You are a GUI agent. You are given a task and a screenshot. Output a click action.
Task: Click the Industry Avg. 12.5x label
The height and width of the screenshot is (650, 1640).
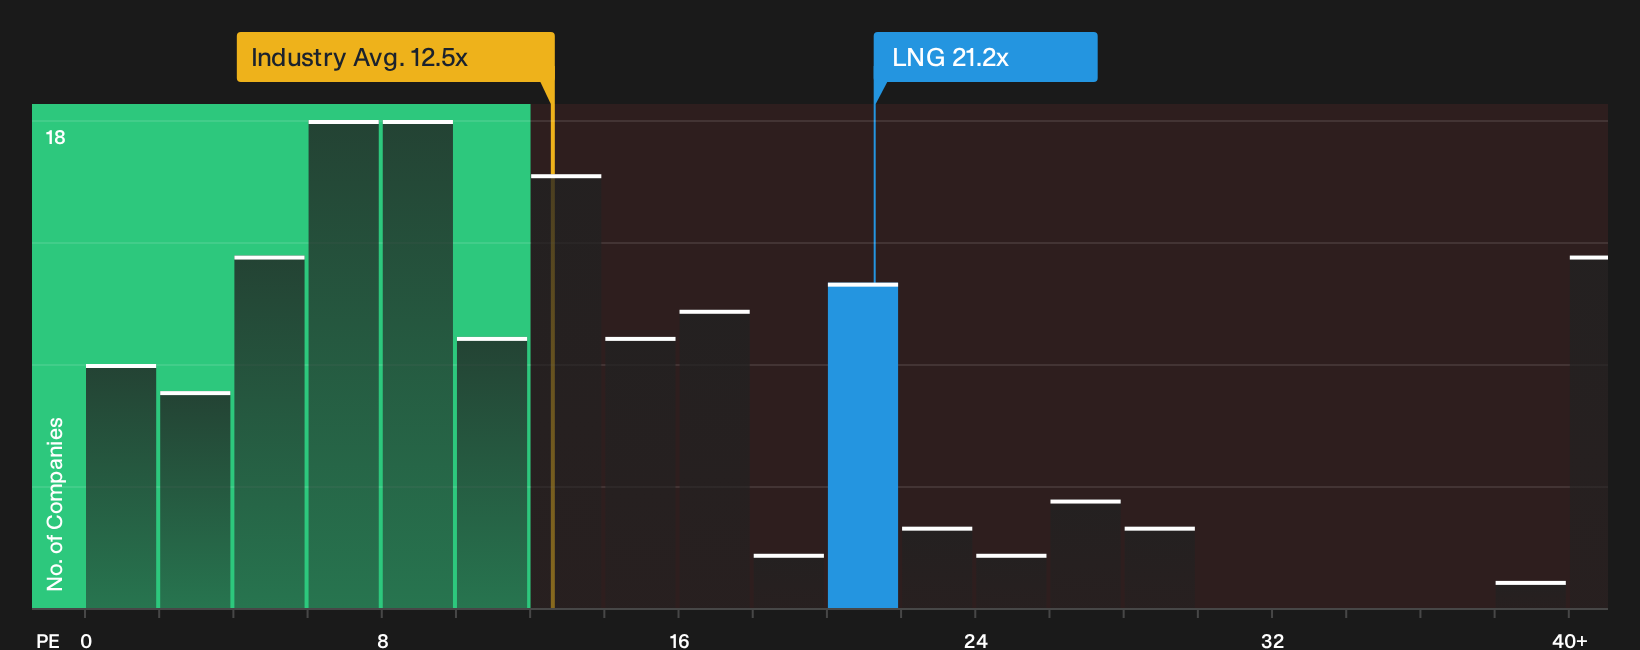(395, 57)
